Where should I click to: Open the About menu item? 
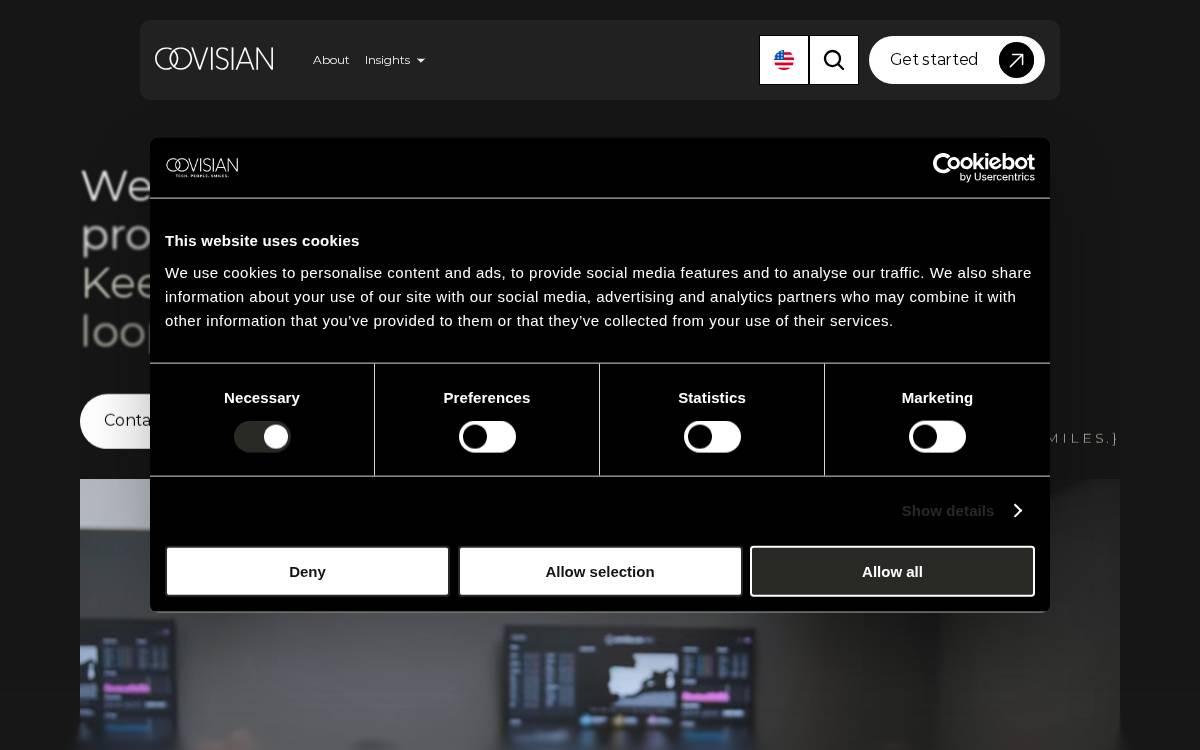[331, 60]
